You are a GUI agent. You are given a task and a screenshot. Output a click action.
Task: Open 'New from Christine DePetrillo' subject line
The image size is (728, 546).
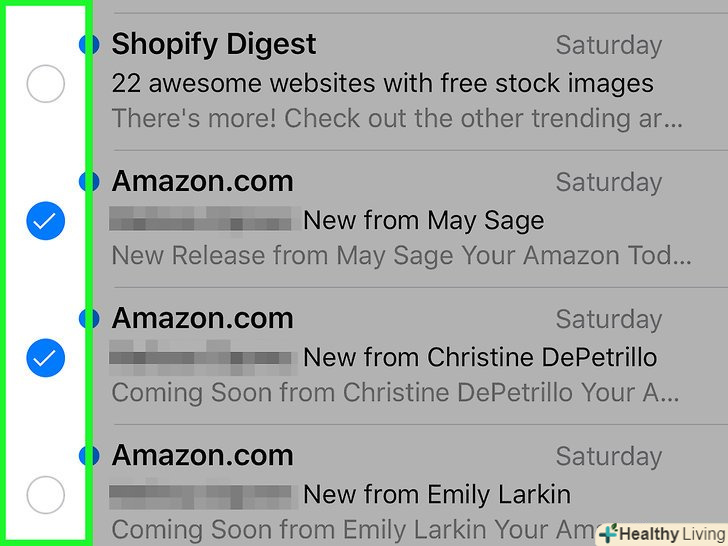tap(480, 357)
